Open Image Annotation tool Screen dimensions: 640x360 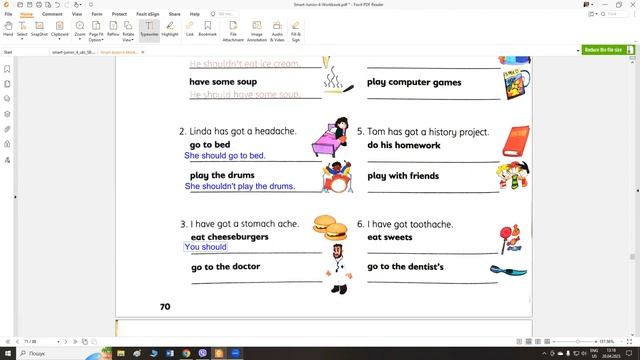point(257,31)
